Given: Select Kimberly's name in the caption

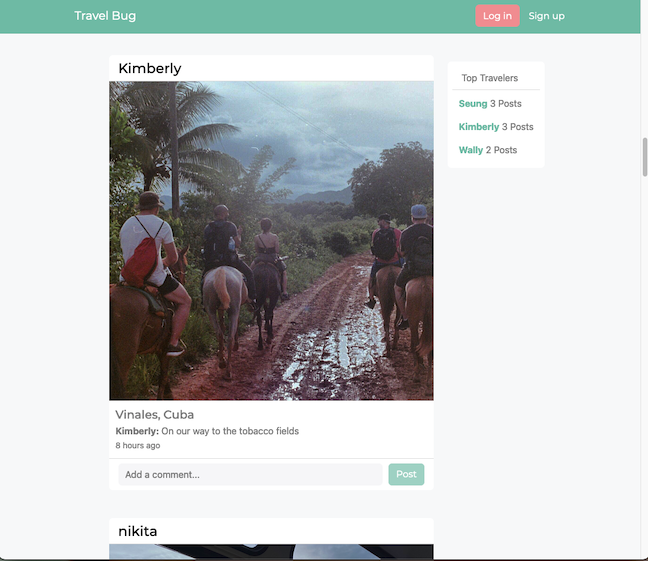Looking at the screenshot, I should pos(137,431).
